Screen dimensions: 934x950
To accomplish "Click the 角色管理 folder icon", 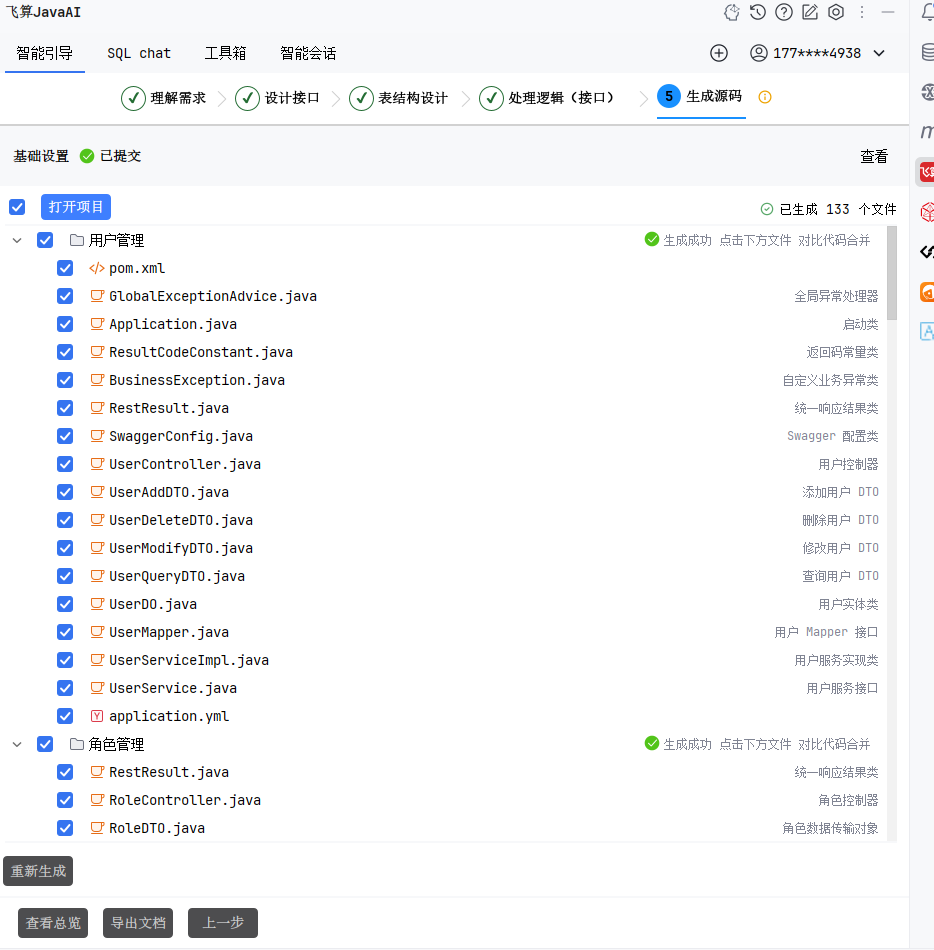I will (77, 744).
